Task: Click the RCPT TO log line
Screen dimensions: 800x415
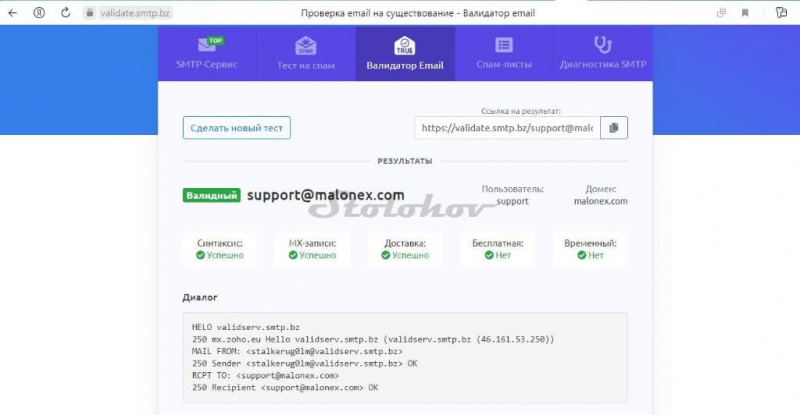Action: pos(265,375)
